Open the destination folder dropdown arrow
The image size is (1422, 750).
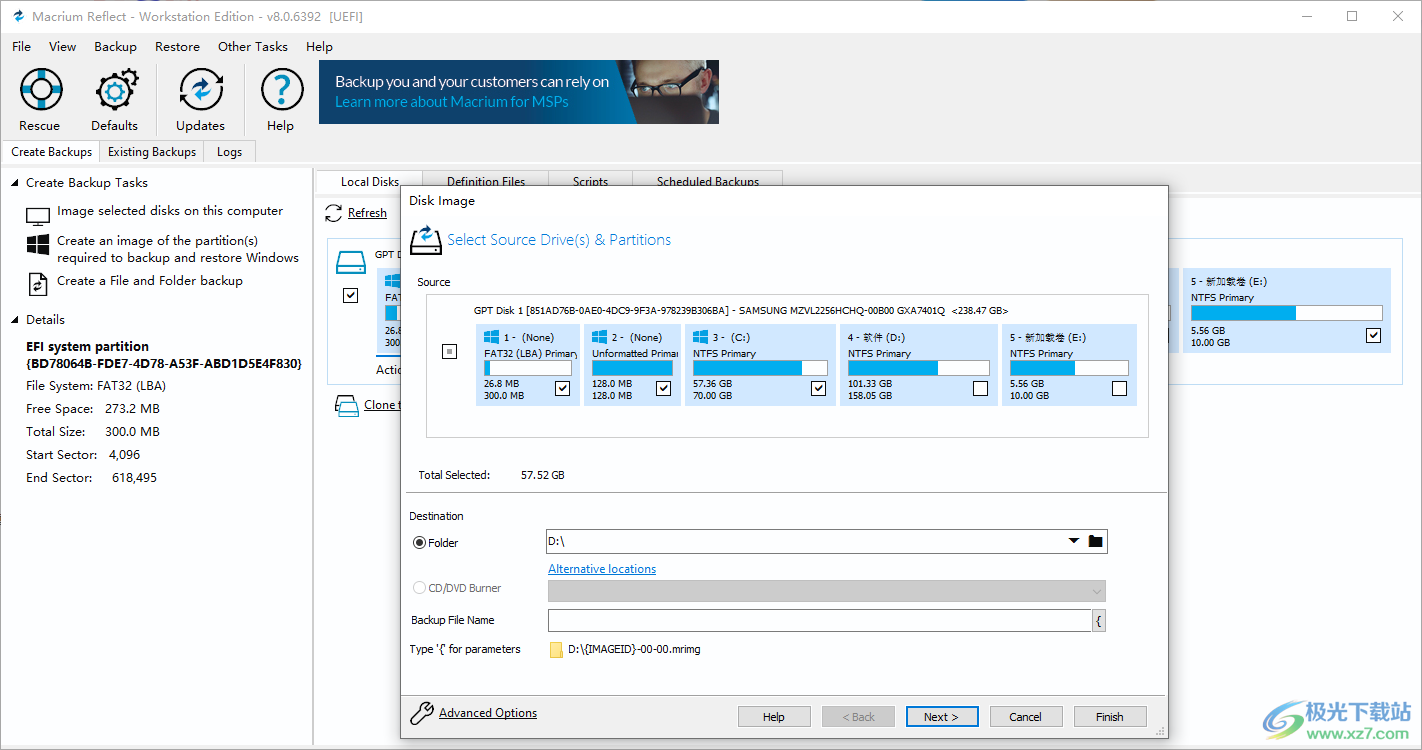[x=1074, y=541]
